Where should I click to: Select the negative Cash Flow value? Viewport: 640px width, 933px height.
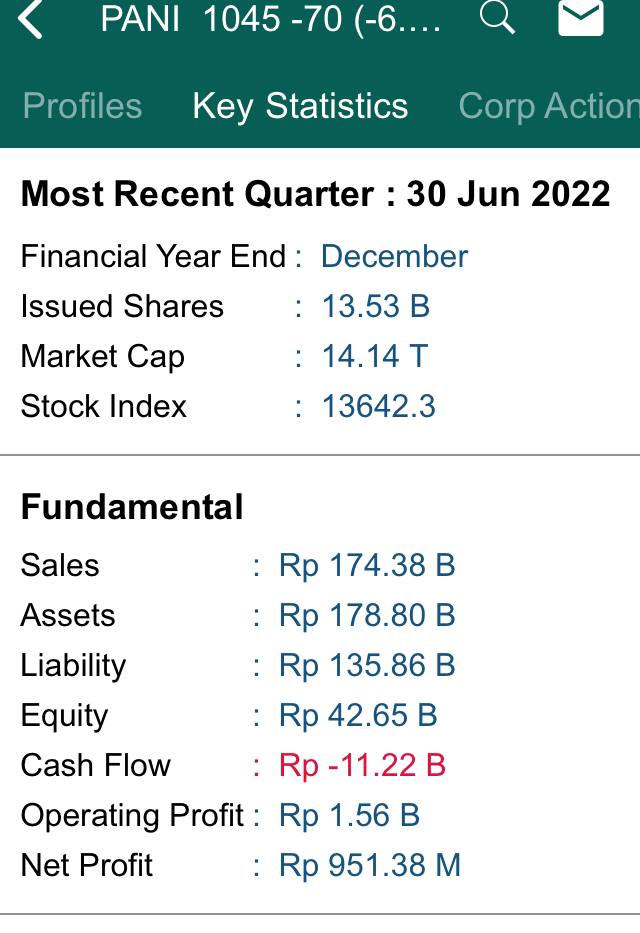click(363, 765)
